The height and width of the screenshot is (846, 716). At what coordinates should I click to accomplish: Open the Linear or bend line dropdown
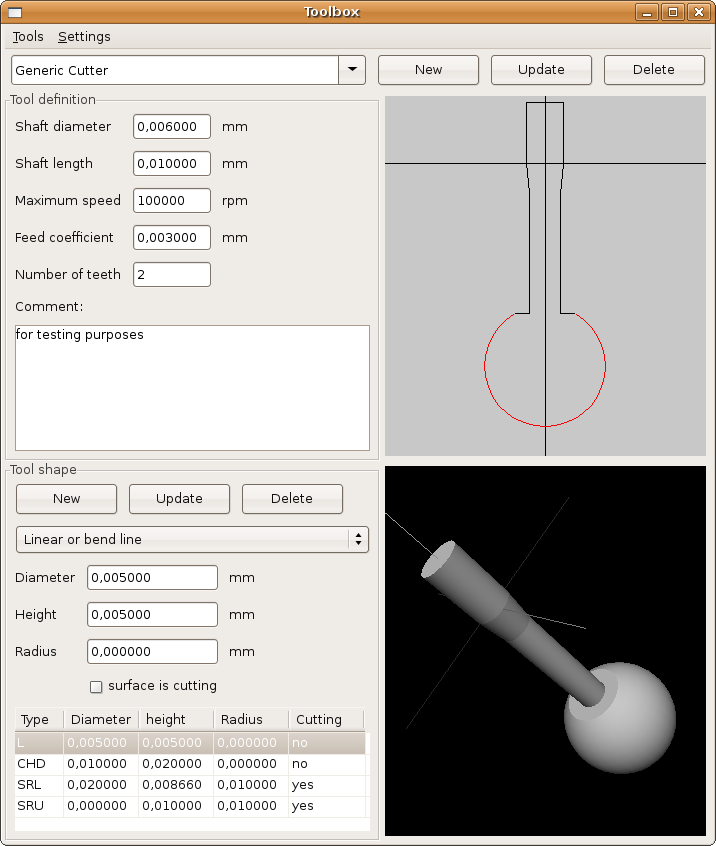click(x=192, y=540)
